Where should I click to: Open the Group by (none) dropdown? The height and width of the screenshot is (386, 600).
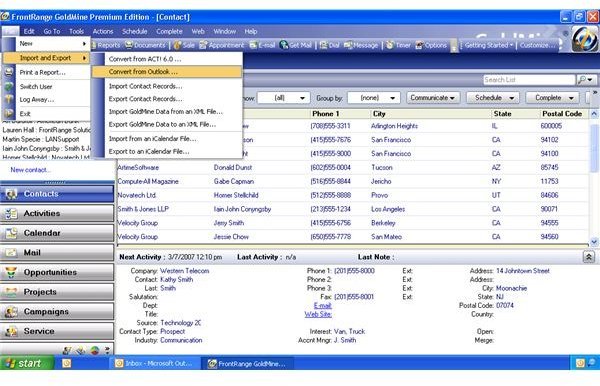pyautogui.click(x=374, y=98)
